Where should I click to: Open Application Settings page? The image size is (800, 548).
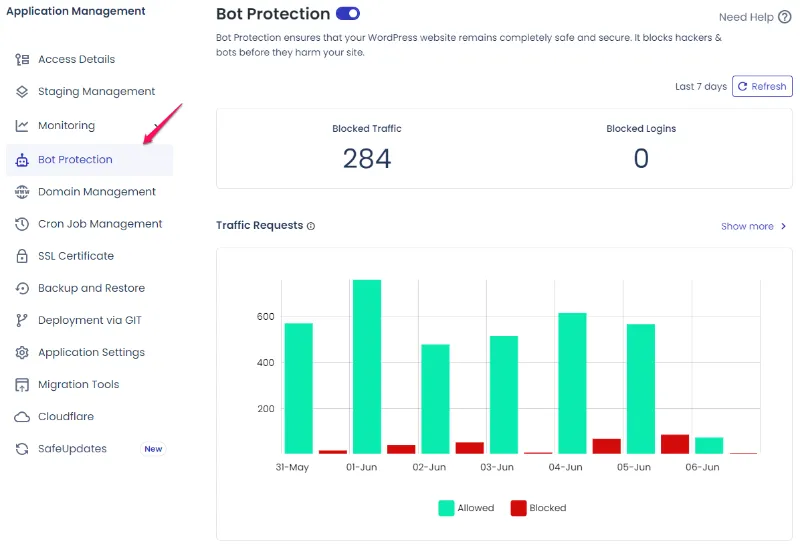point(89,353)
